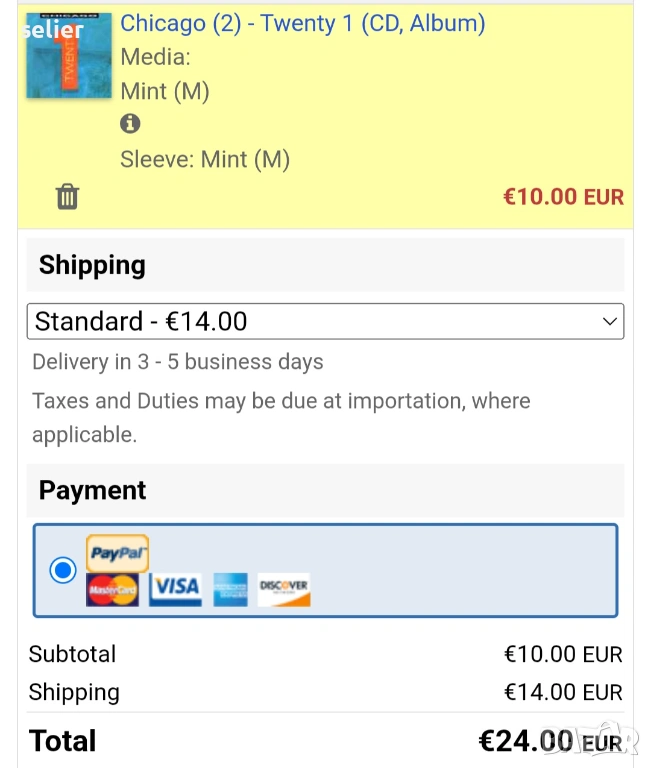Click the MasterCard card icon
The height and width of the screenshot is (768, 651).
tap(112, 589)
